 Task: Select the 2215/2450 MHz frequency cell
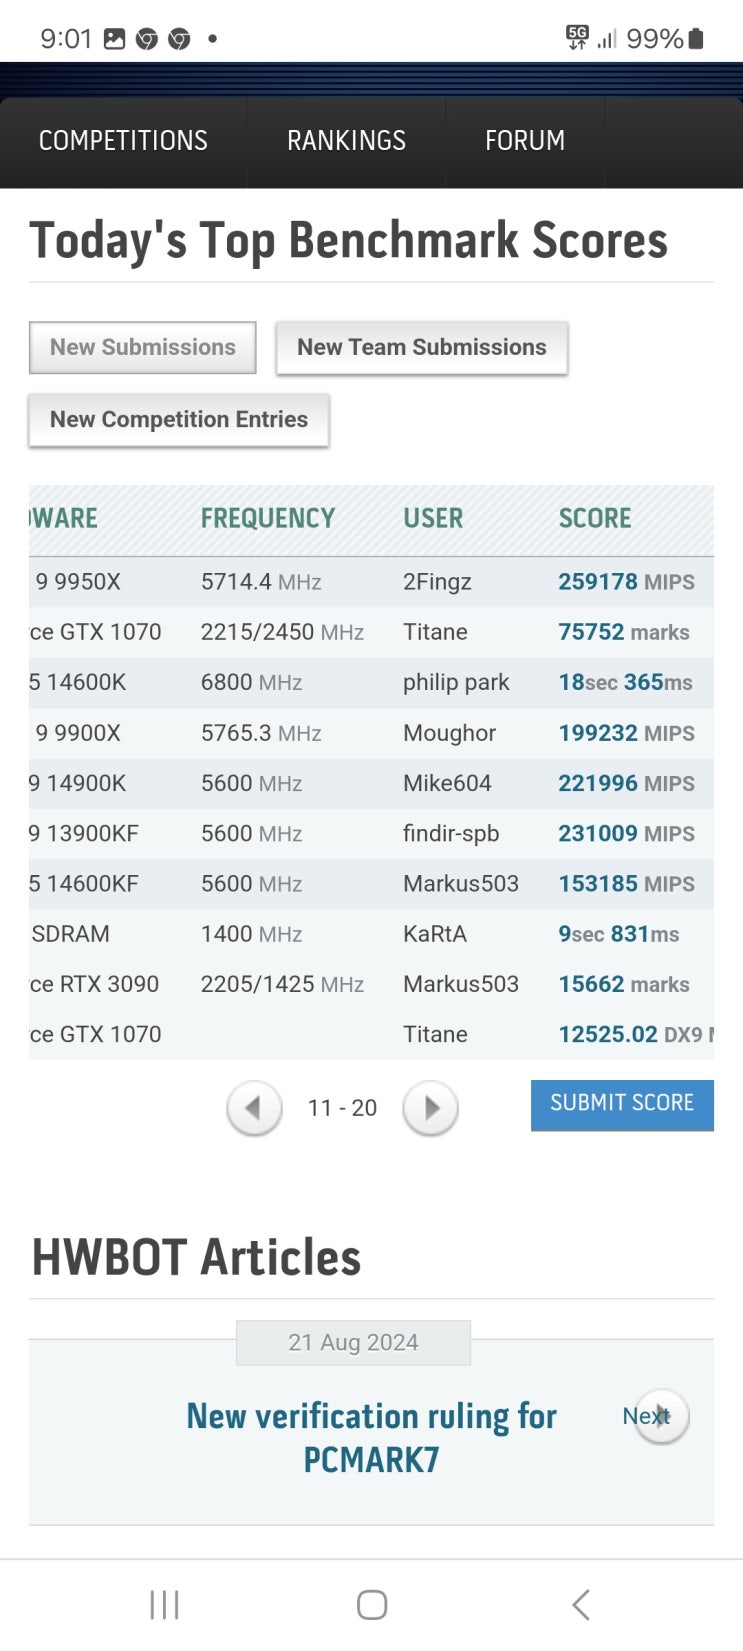coord(282,632)
